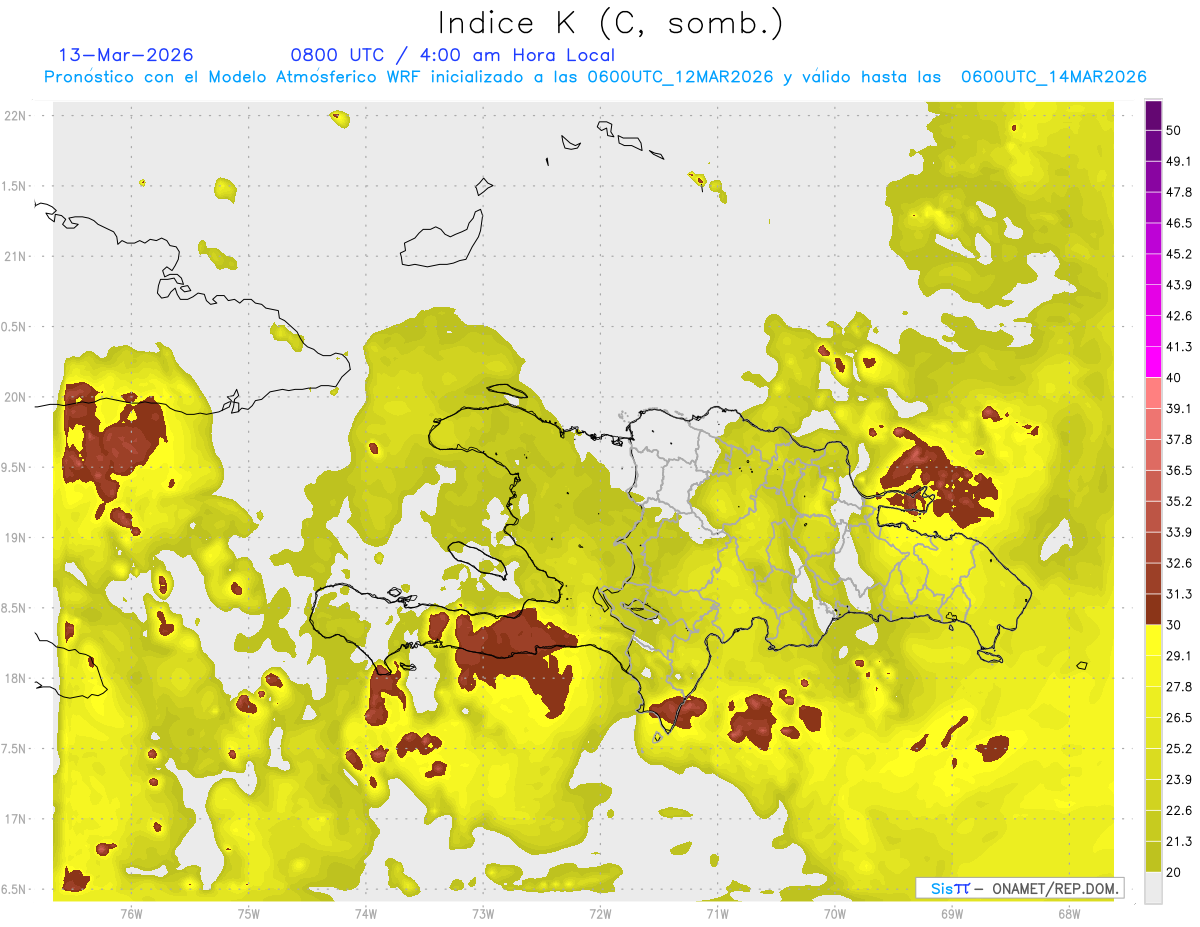Click the map title "Indice K (C, somb.)"

[611, 23]
